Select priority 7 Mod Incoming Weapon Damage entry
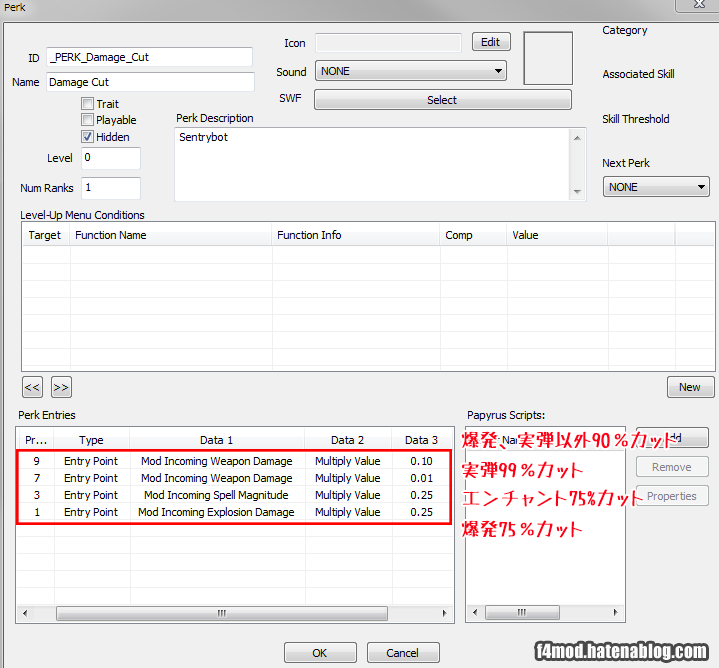The height and width of the screenshot is (668, 719). pyautogui.click(x=234, y=478)
